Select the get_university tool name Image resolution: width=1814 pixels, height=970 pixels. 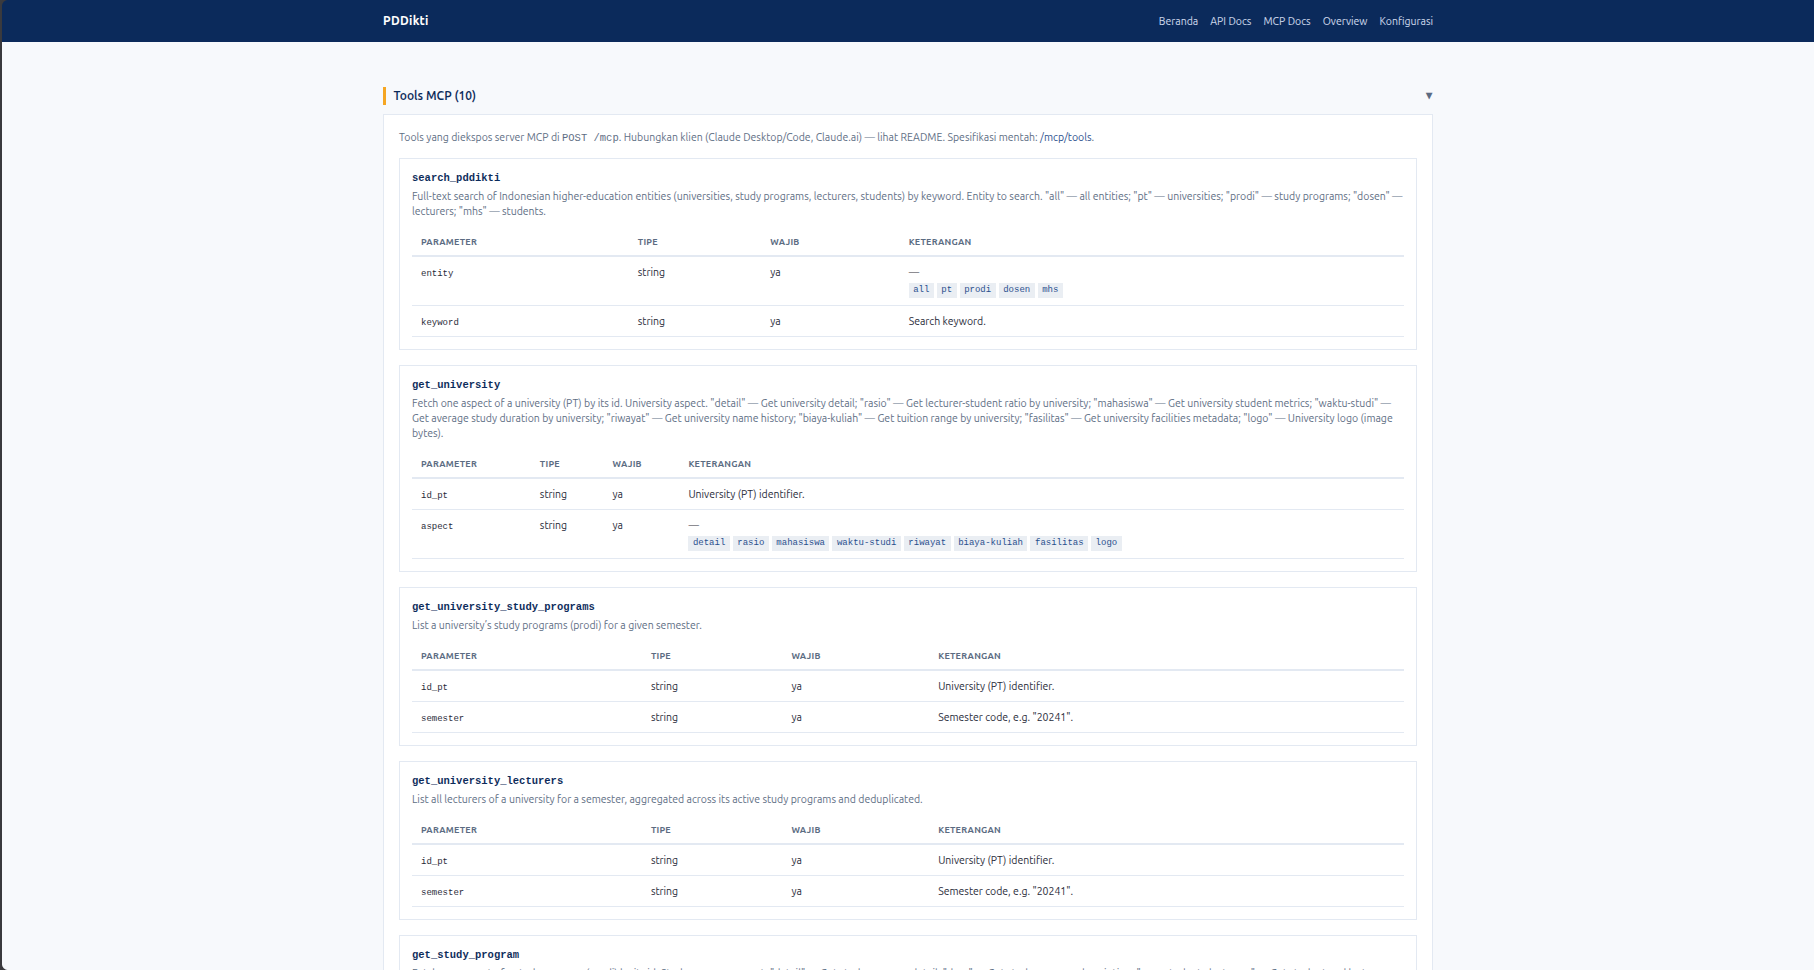click(456, 385)
